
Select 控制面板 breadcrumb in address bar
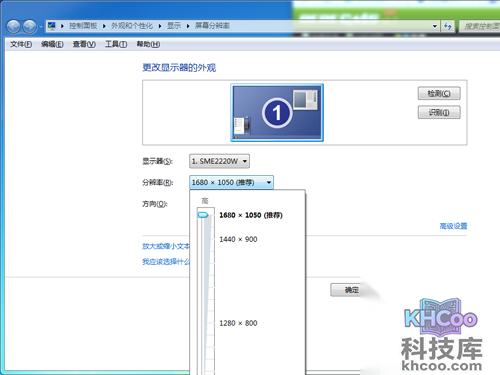83,26
